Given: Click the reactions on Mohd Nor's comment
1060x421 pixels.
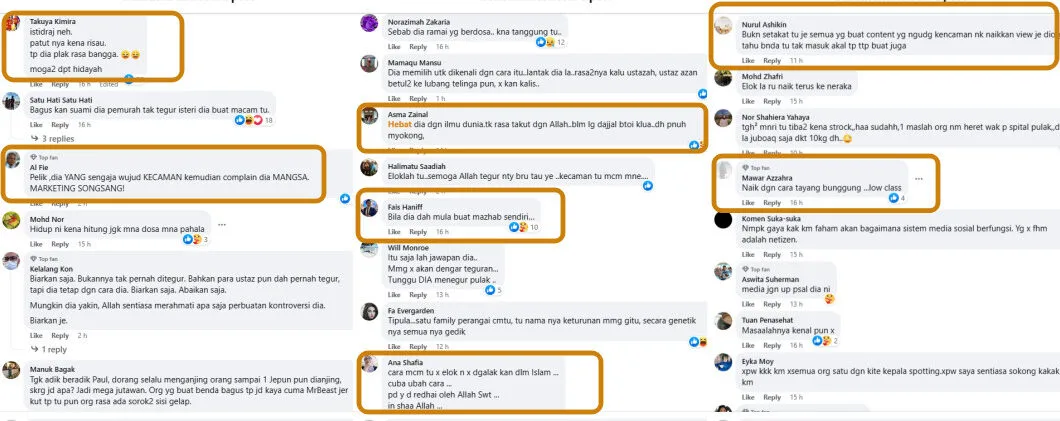Looking at the screenshot, I should (194, 240).
